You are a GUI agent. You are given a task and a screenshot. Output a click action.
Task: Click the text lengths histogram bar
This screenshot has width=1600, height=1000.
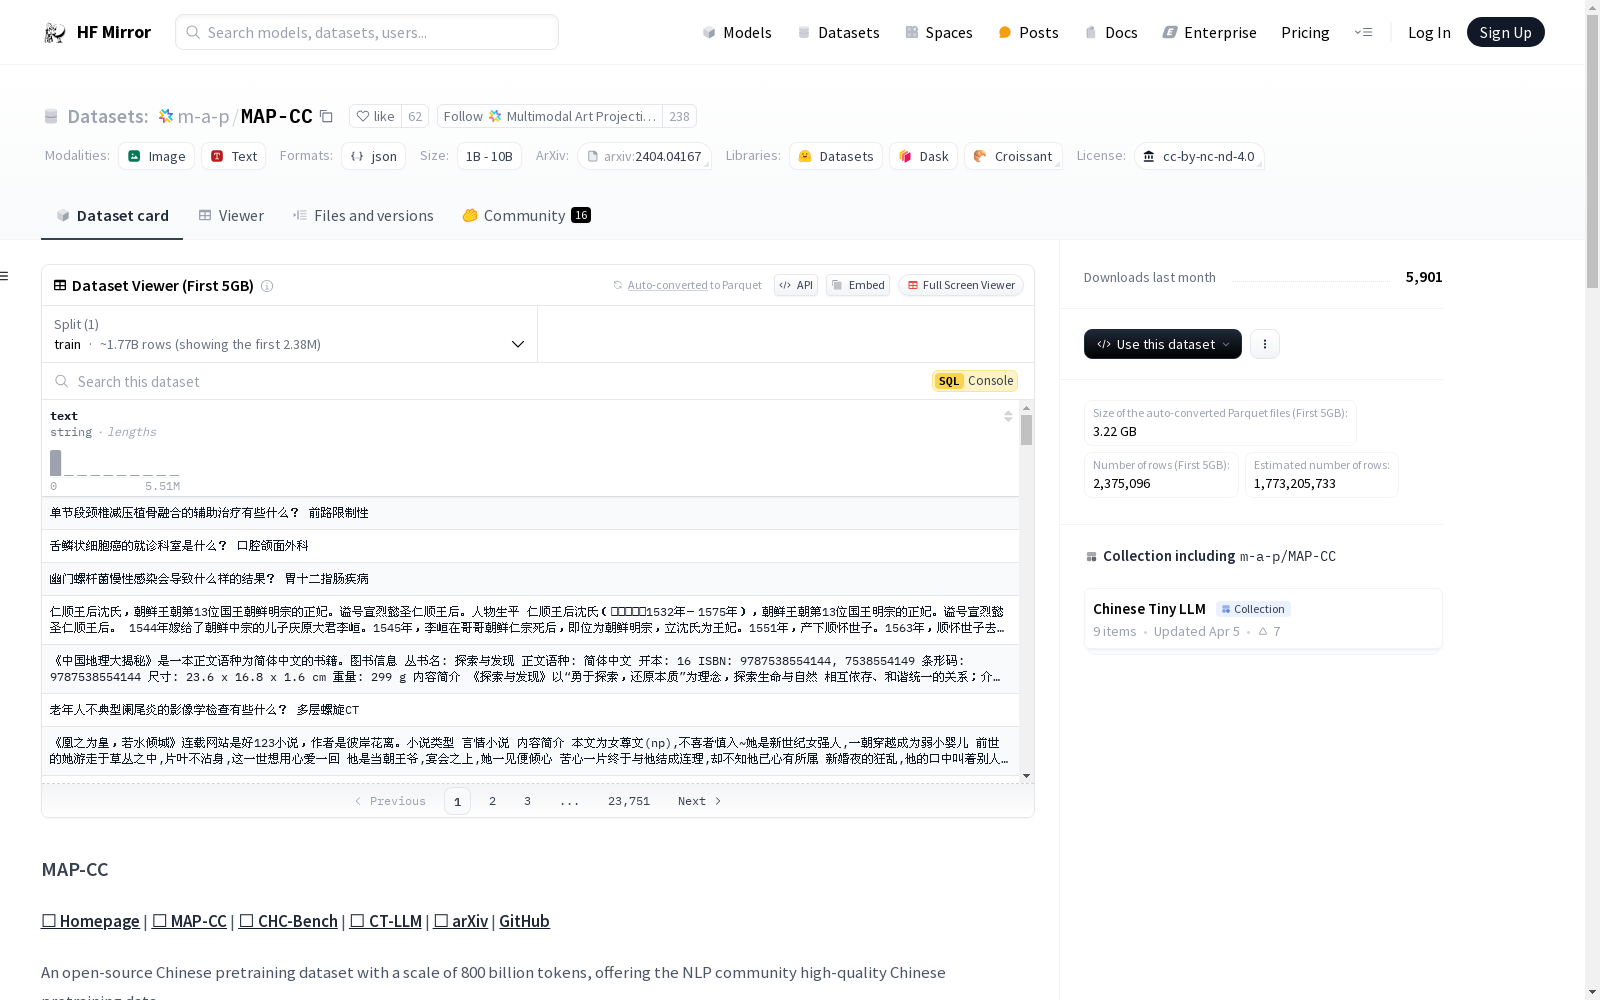click(x=56, y=463)
